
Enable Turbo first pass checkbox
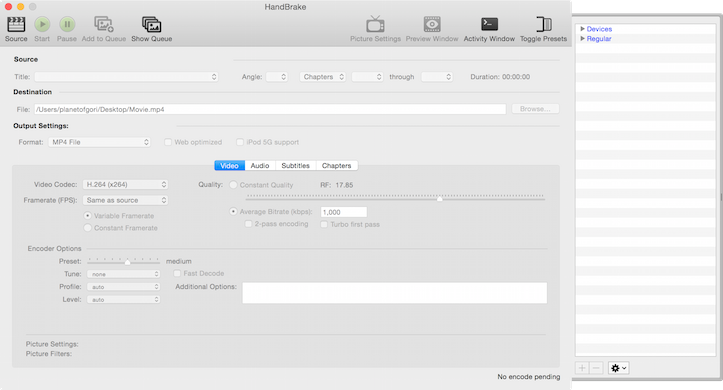[324, 225]
